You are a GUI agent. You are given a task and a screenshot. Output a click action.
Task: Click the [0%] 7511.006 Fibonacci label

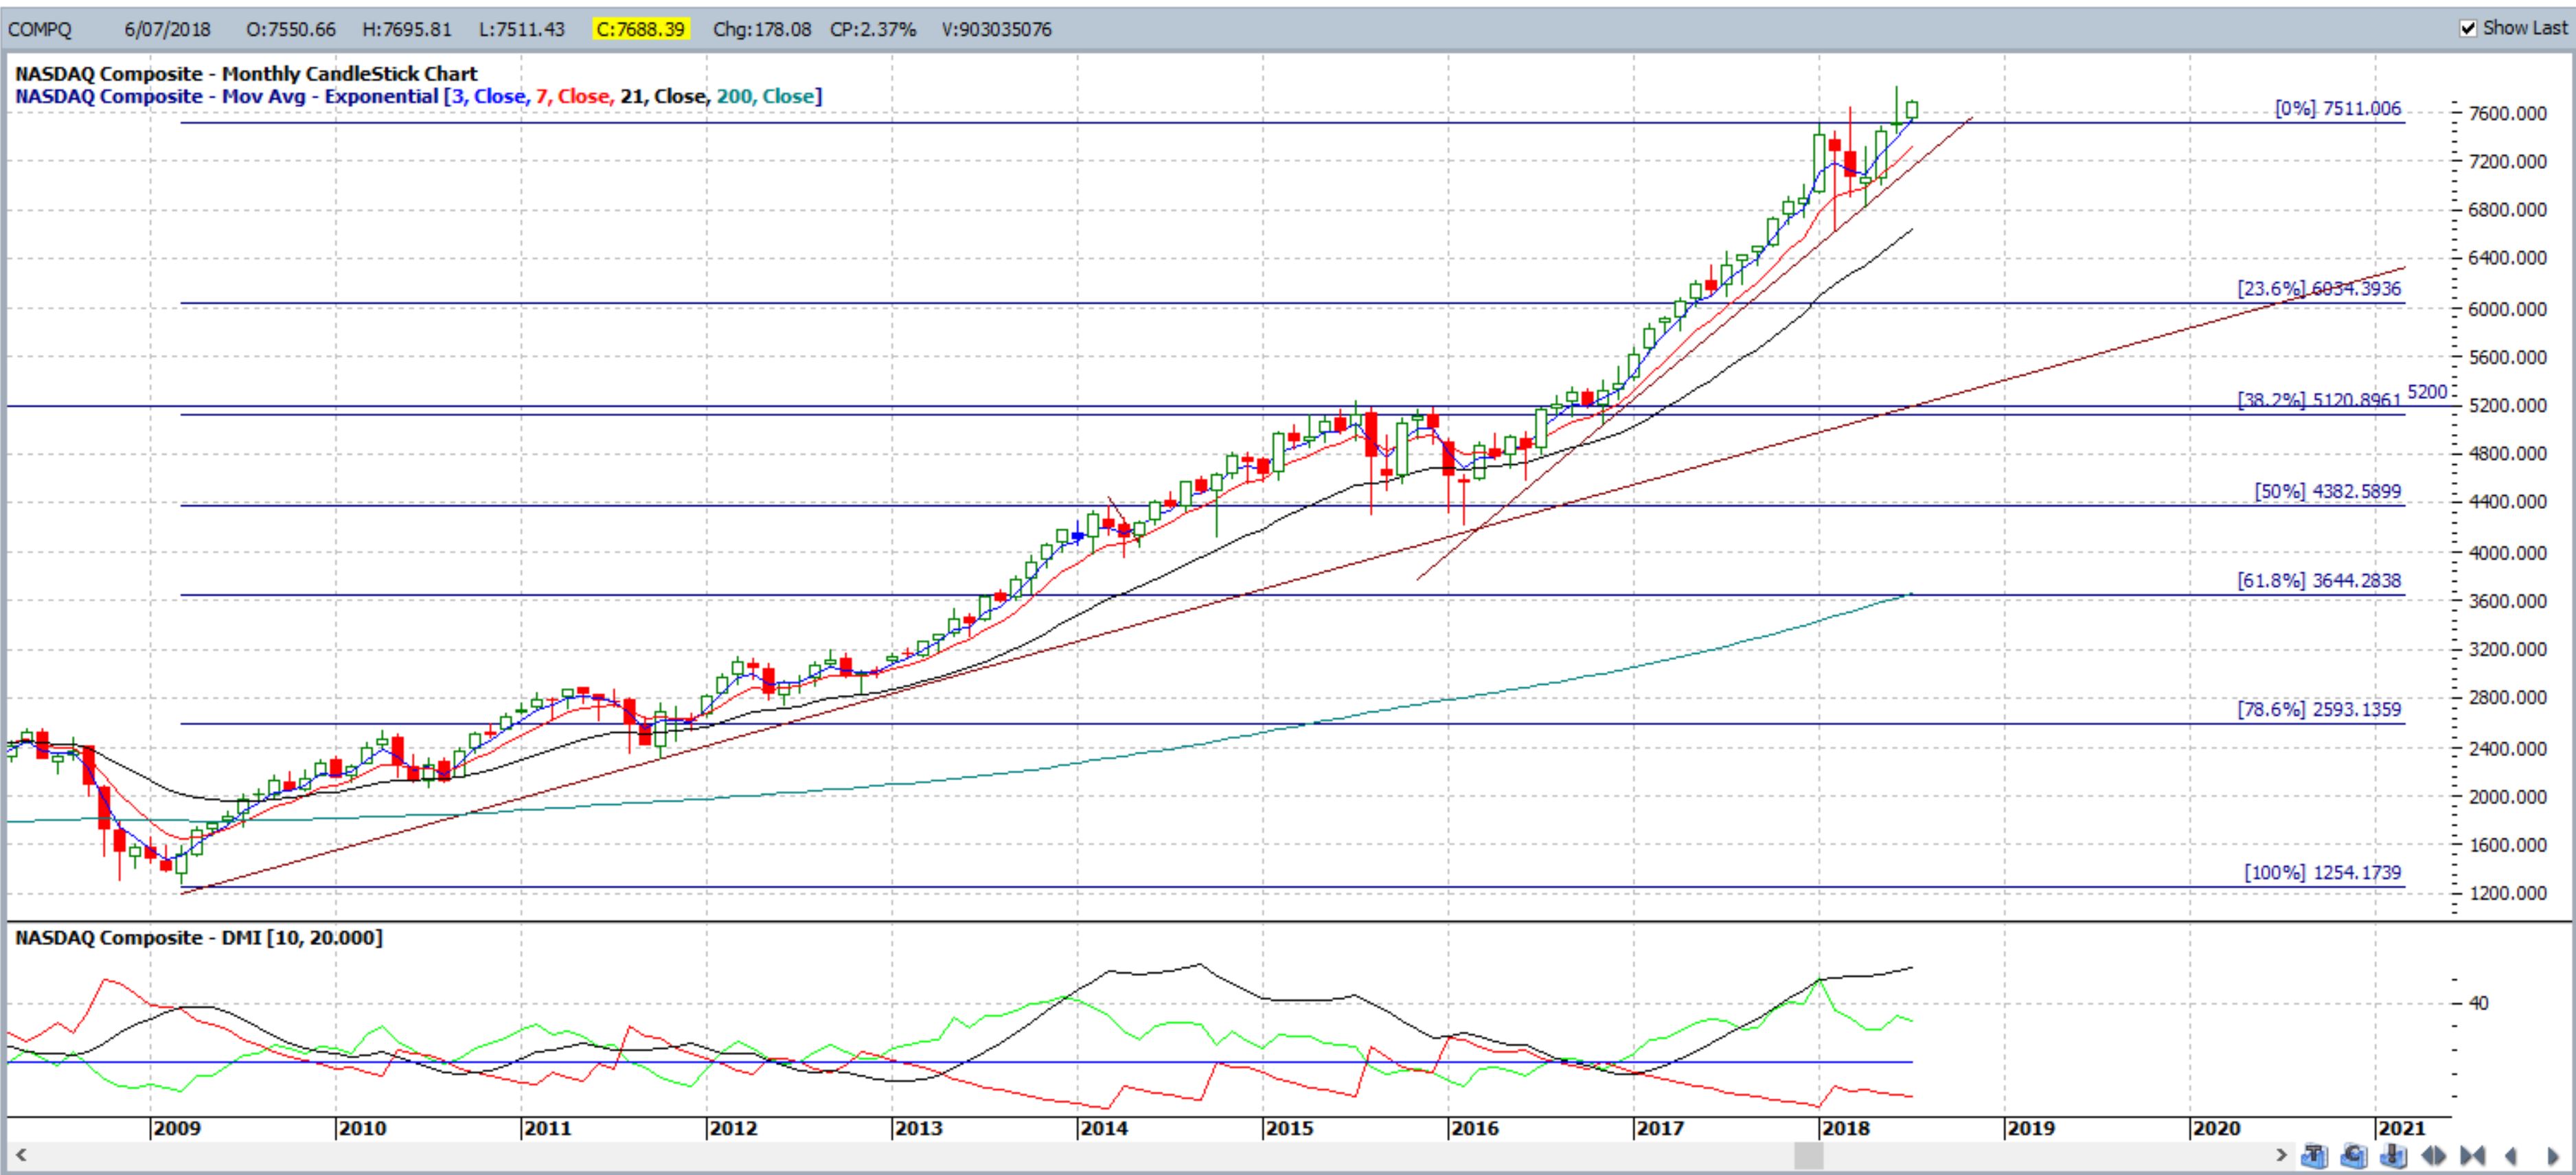coord(2338,108)
